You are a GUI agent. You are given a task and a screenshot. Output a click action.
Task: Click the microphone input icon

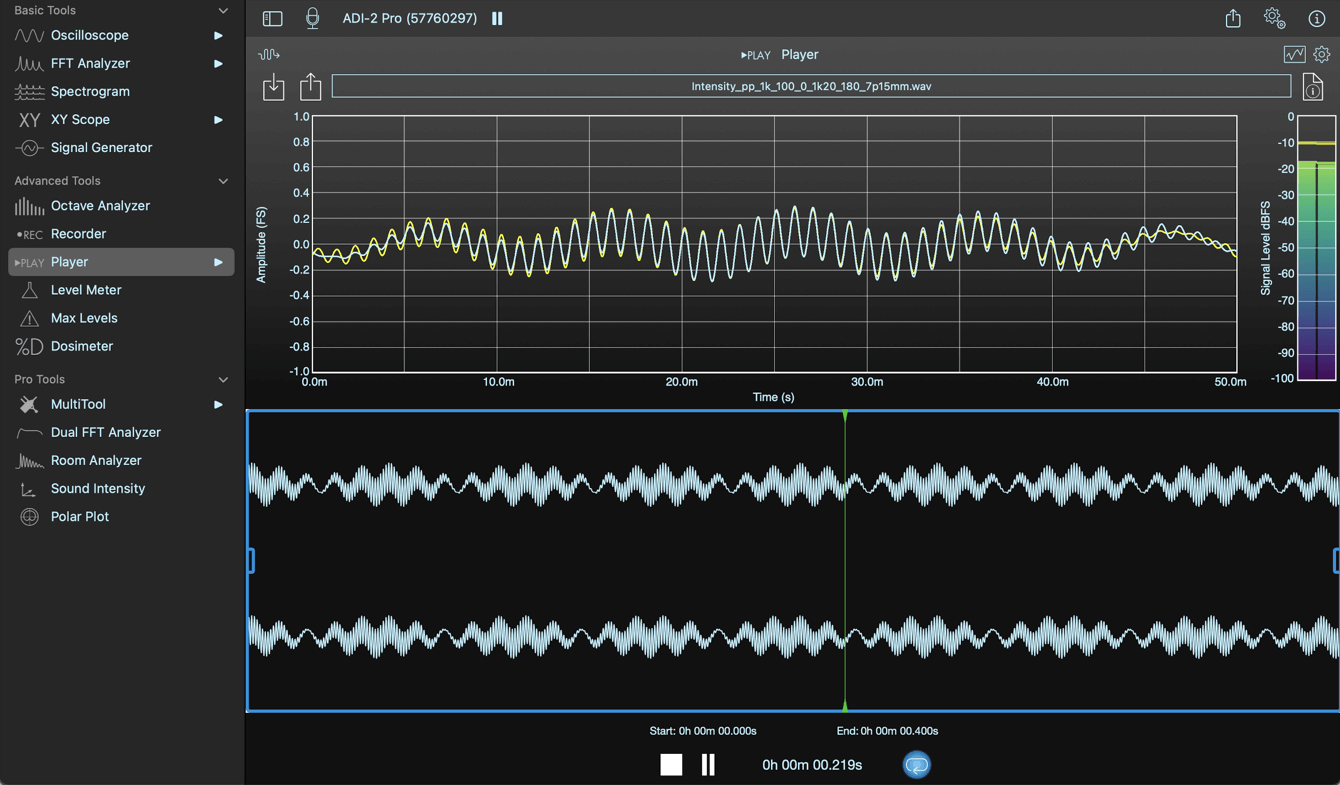pyautogui.click(x=312, y=18)
